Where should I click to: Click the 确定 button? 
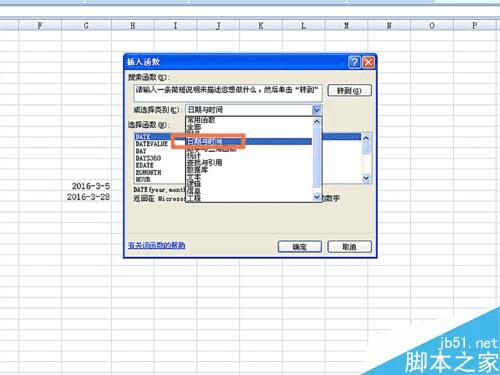300,247
